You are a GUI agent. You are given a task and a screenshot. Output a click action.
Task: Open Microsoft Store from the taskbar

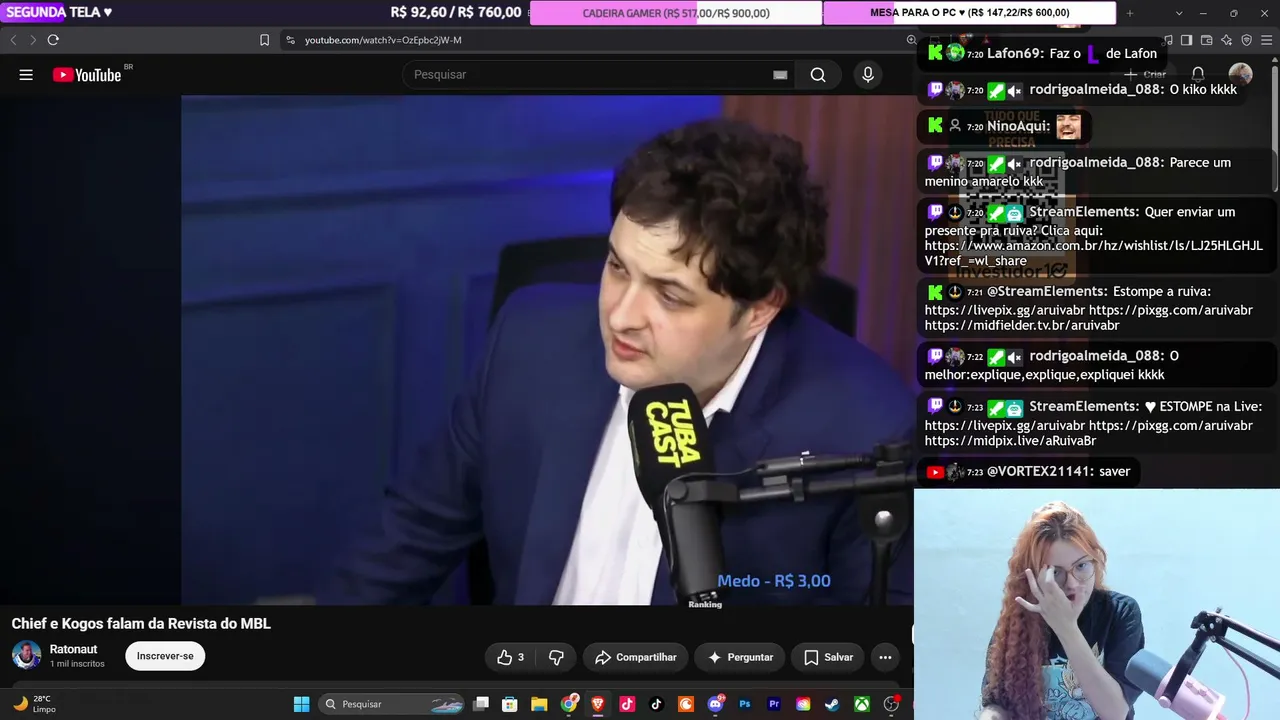pos(509,704)
